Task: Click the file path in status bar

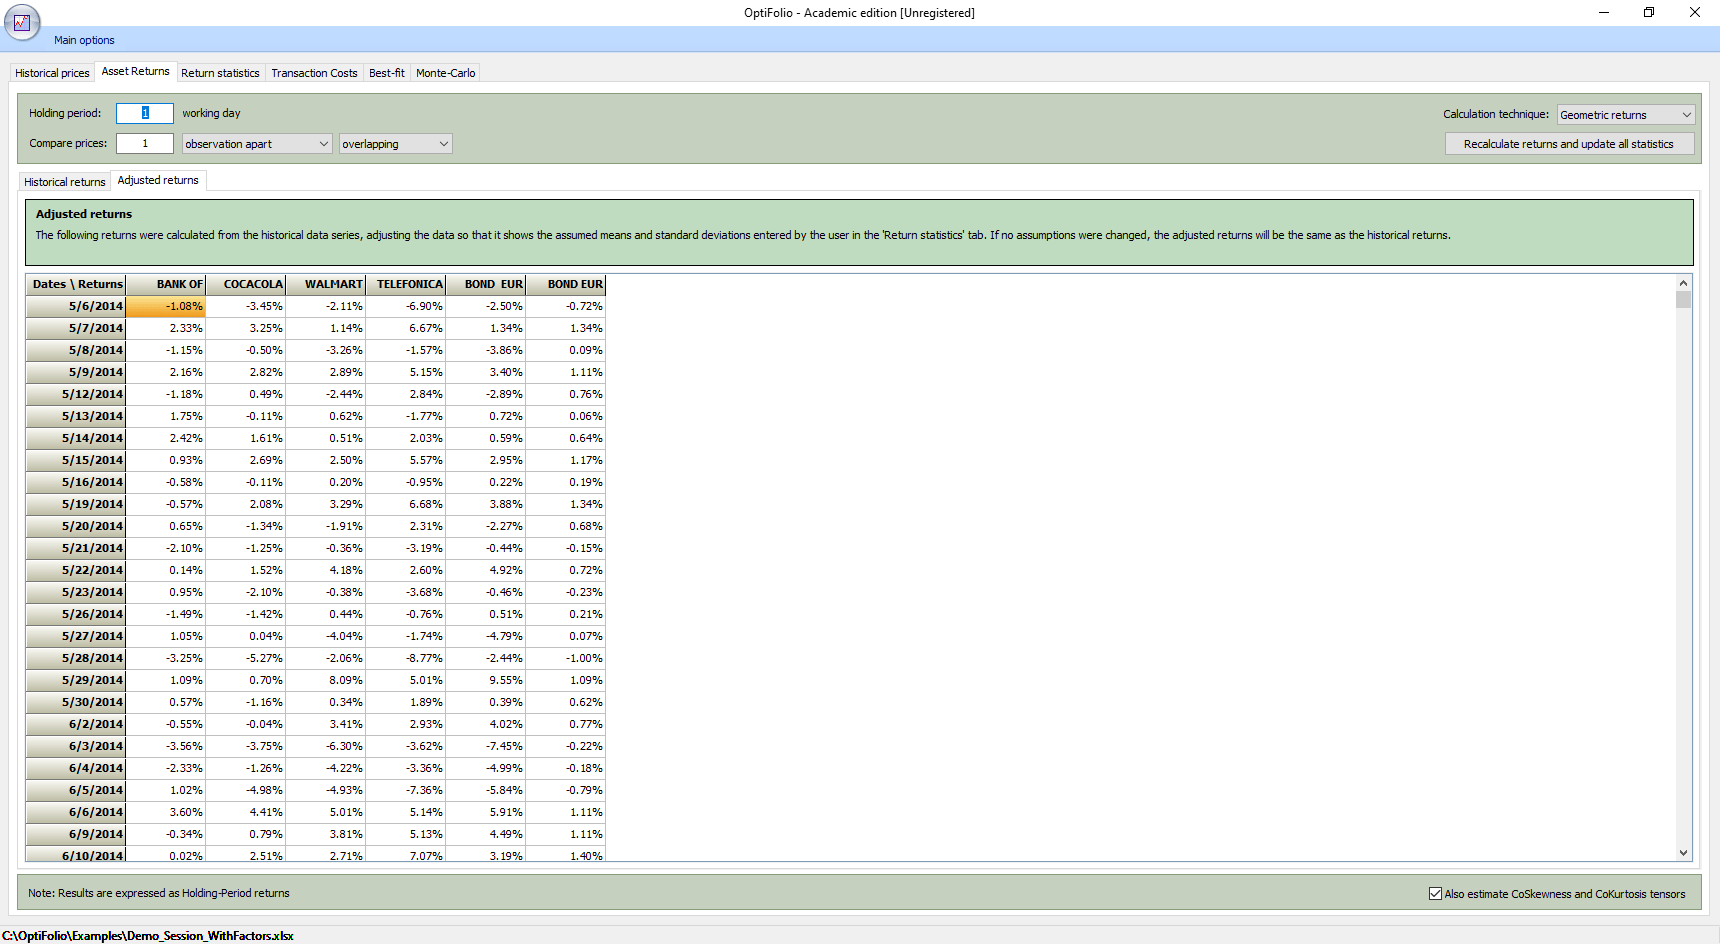Action: pyautogui.click(x=148, y=936)
